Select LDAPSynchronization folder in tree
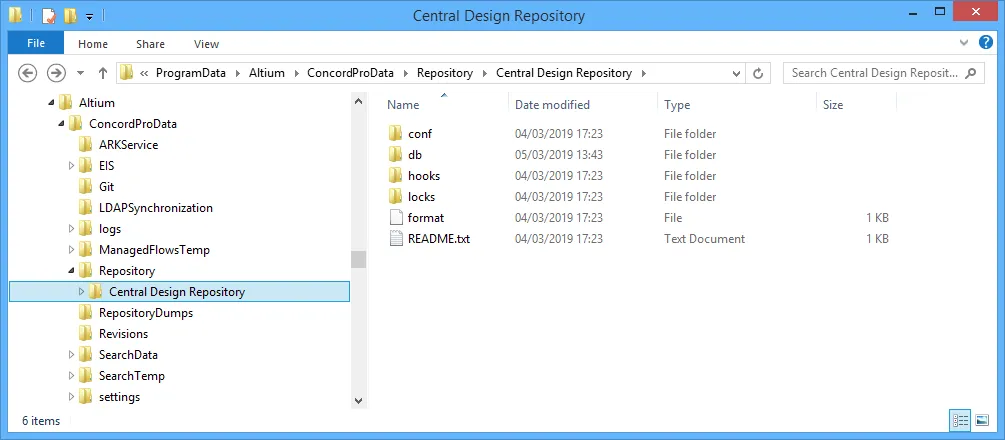 click(x=156, y=208)
